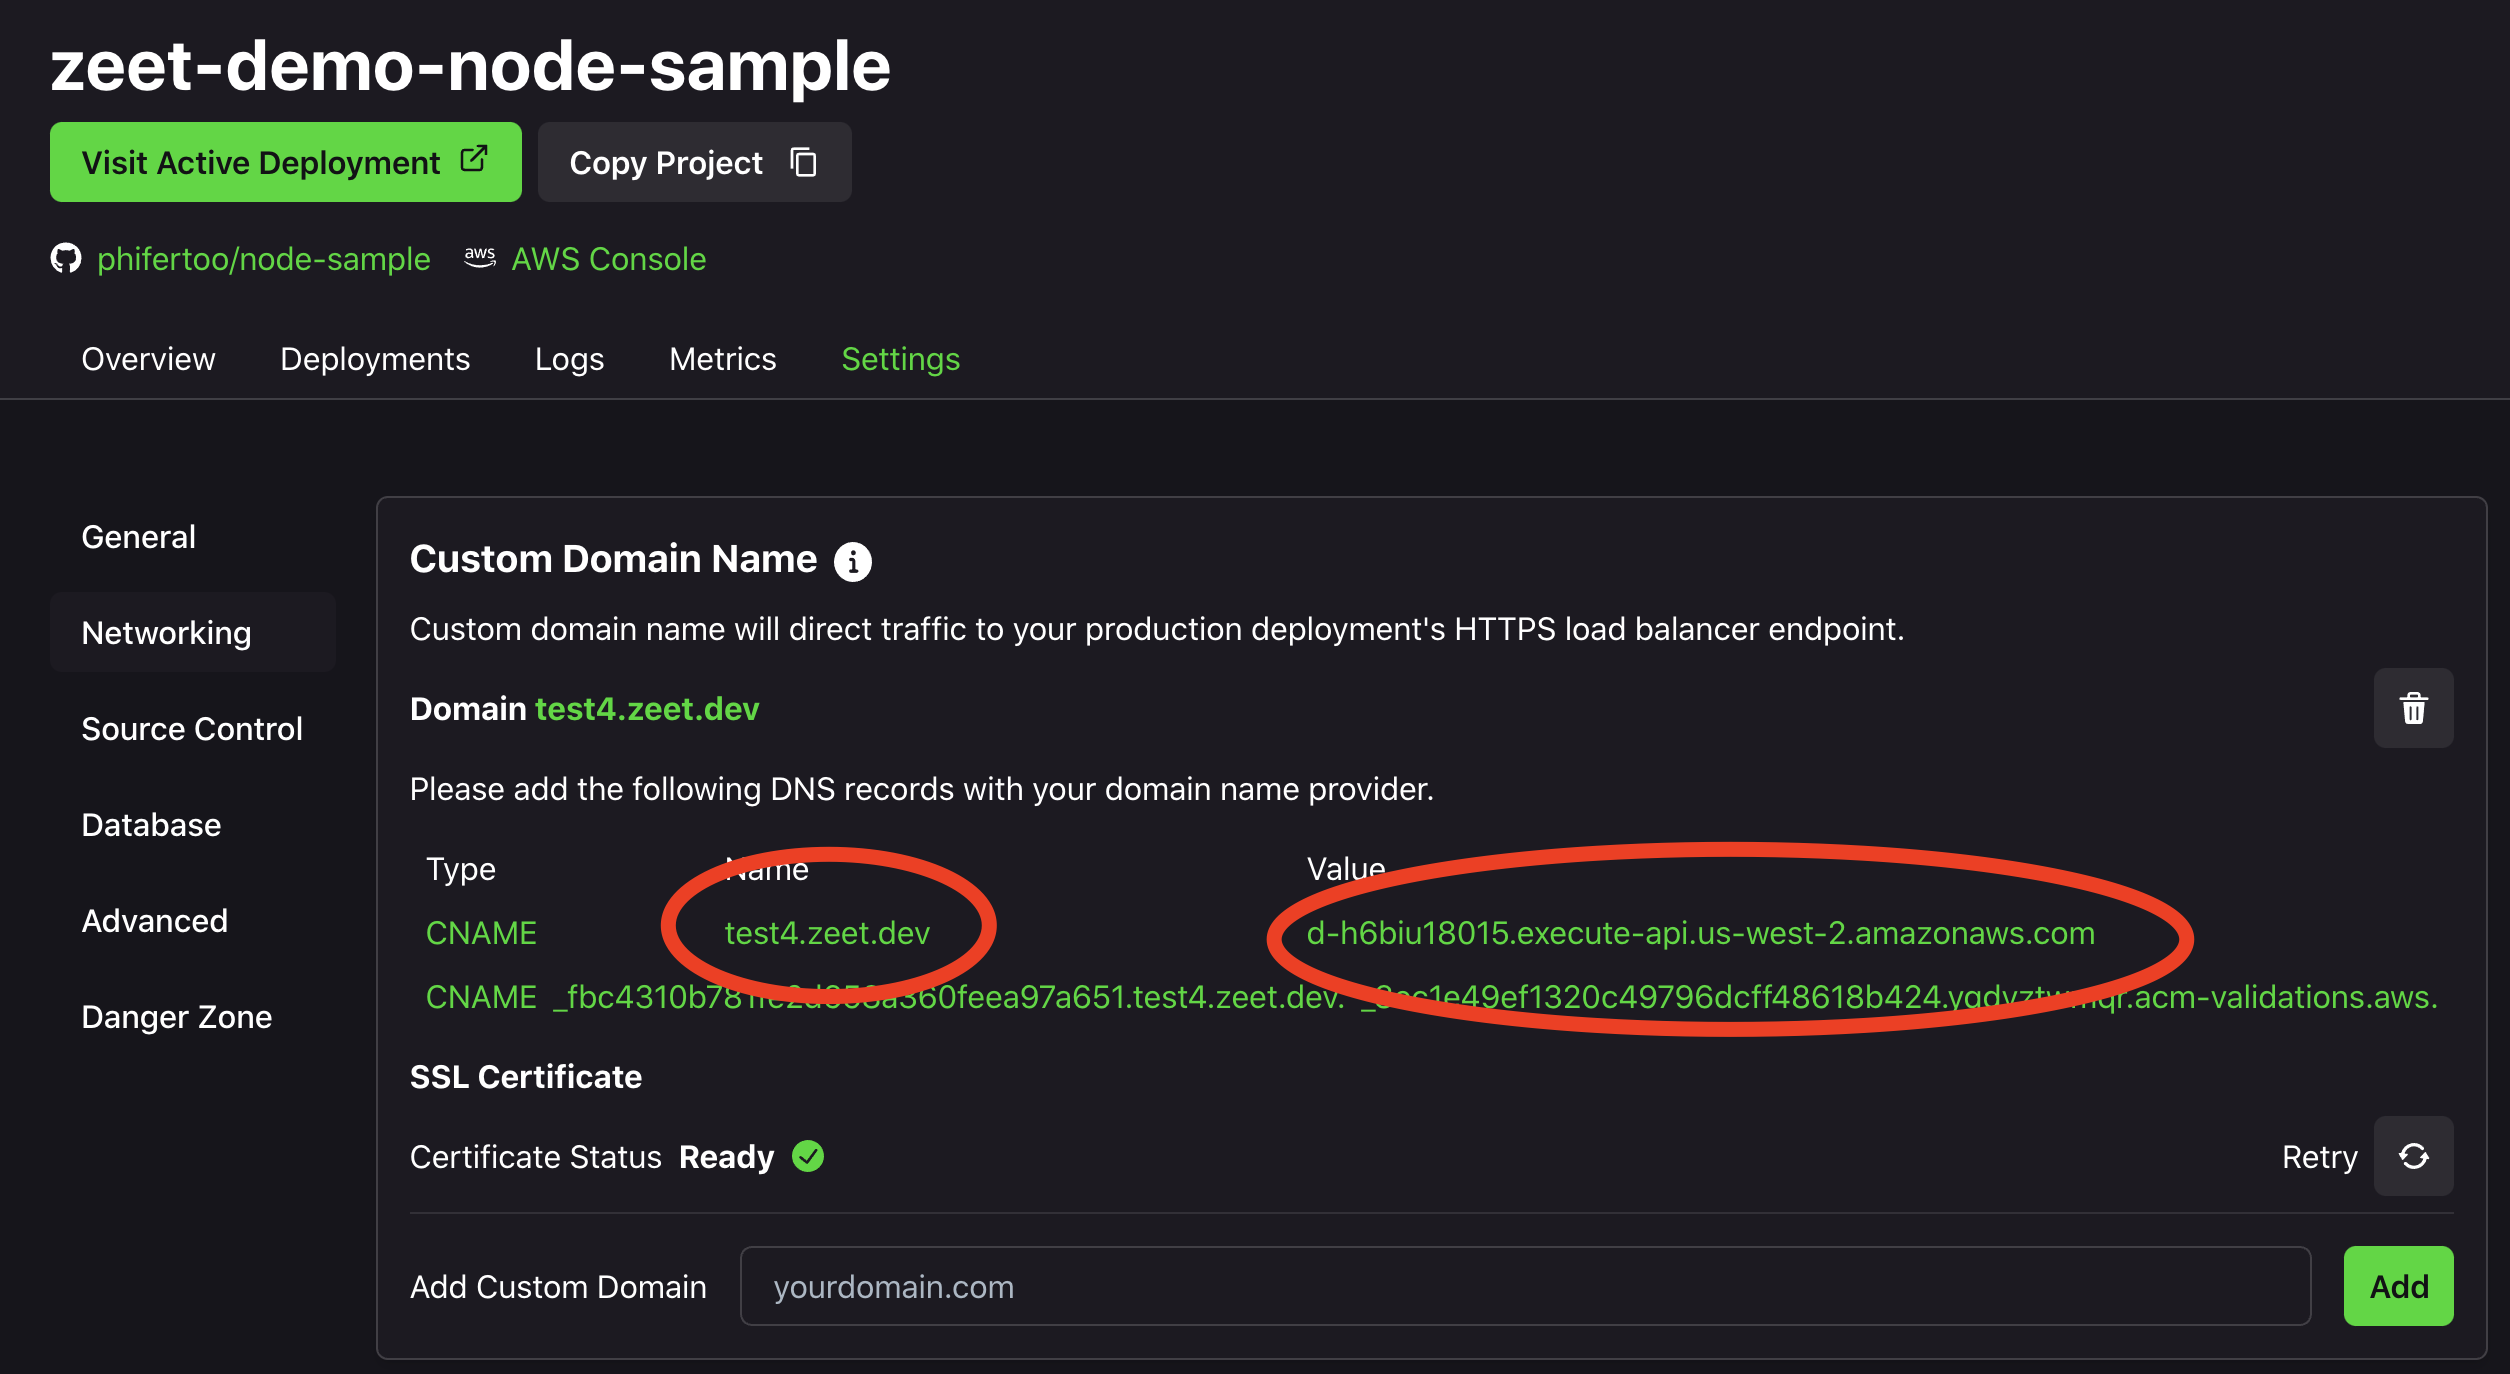Click external-link icon in Visit Active Deployment
2510x1374 pixels.
(474, 160)
